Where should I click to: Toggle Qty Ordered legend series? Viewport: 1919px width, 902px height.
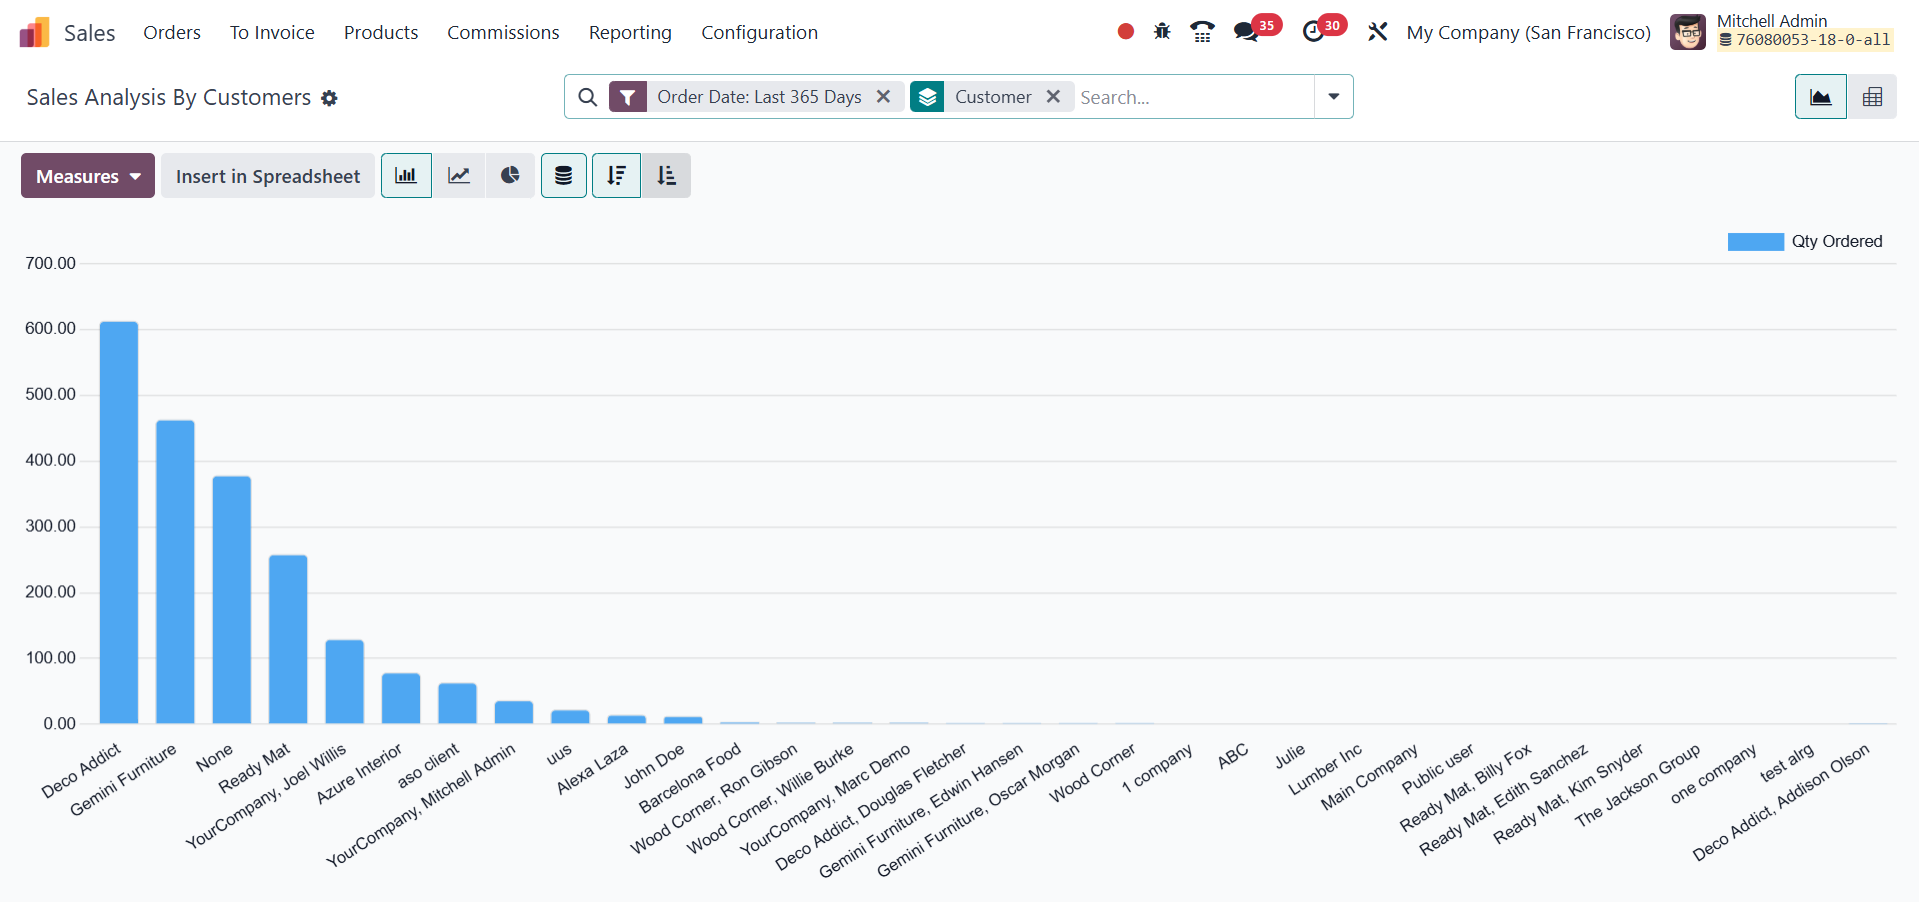[x=1755, y=242]
